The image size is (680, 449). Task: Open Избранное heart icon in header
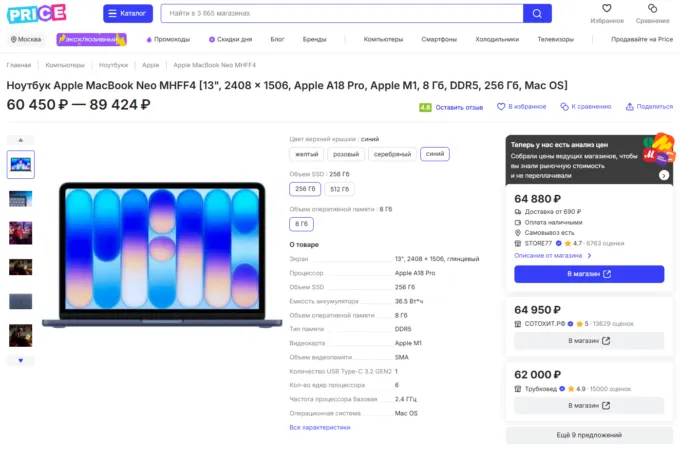(x=607, y=8)
